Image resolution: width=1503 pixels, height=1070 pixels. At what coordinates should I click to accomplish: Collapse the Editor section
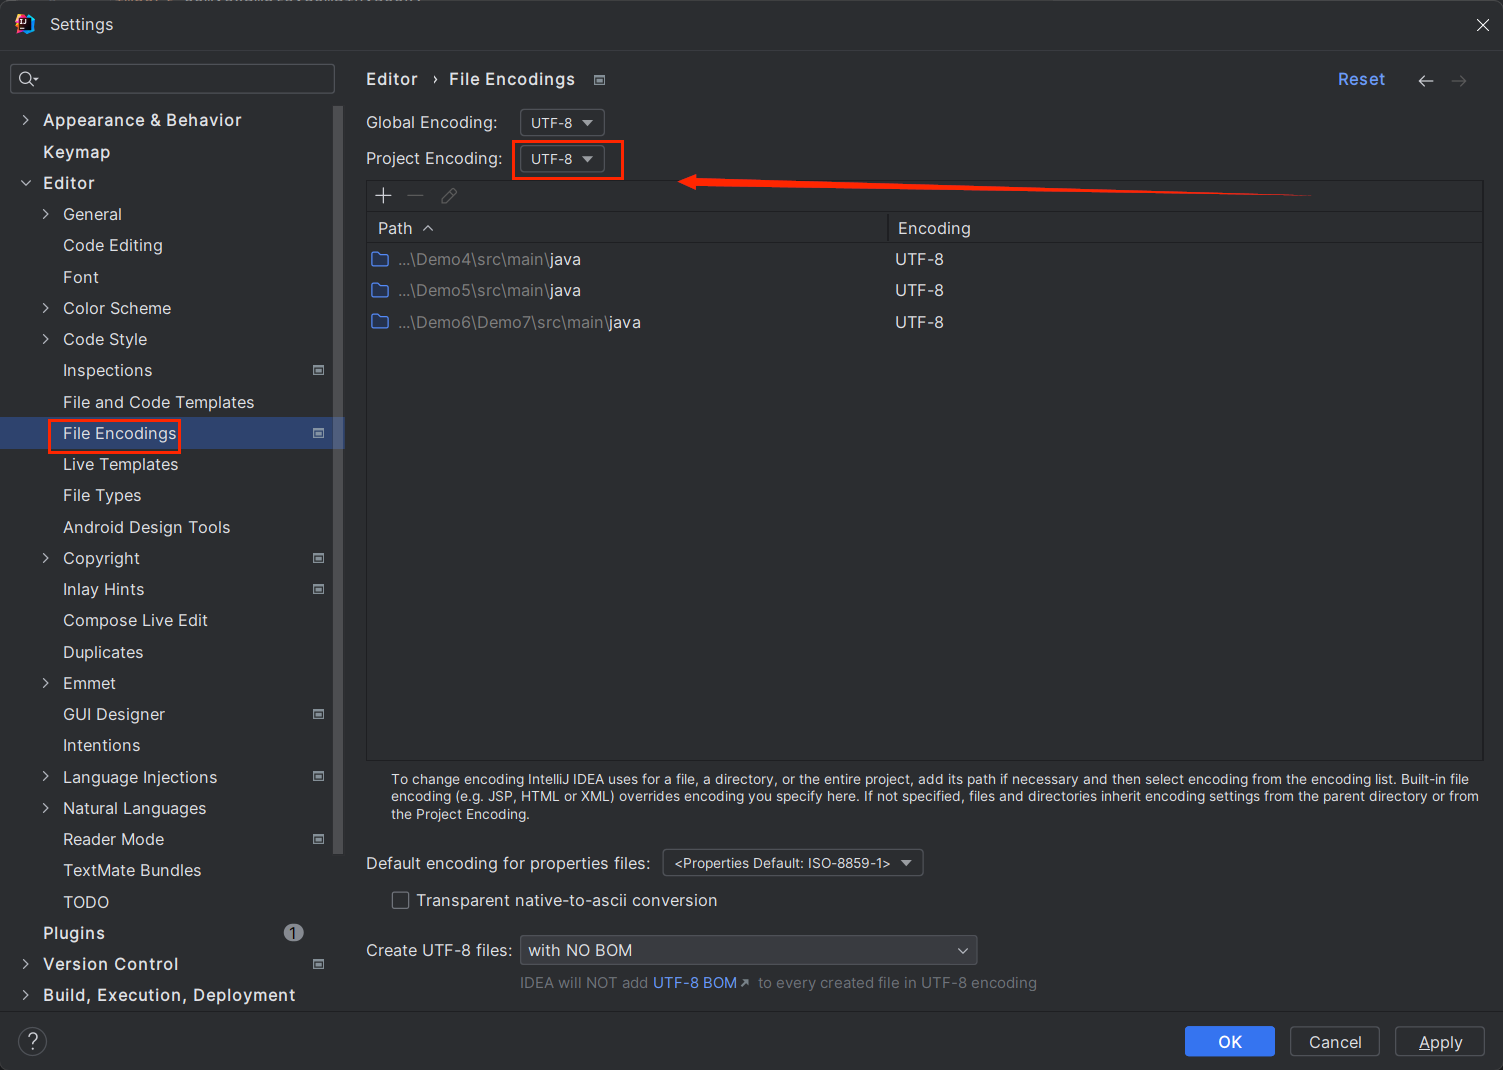pos(26,183)
